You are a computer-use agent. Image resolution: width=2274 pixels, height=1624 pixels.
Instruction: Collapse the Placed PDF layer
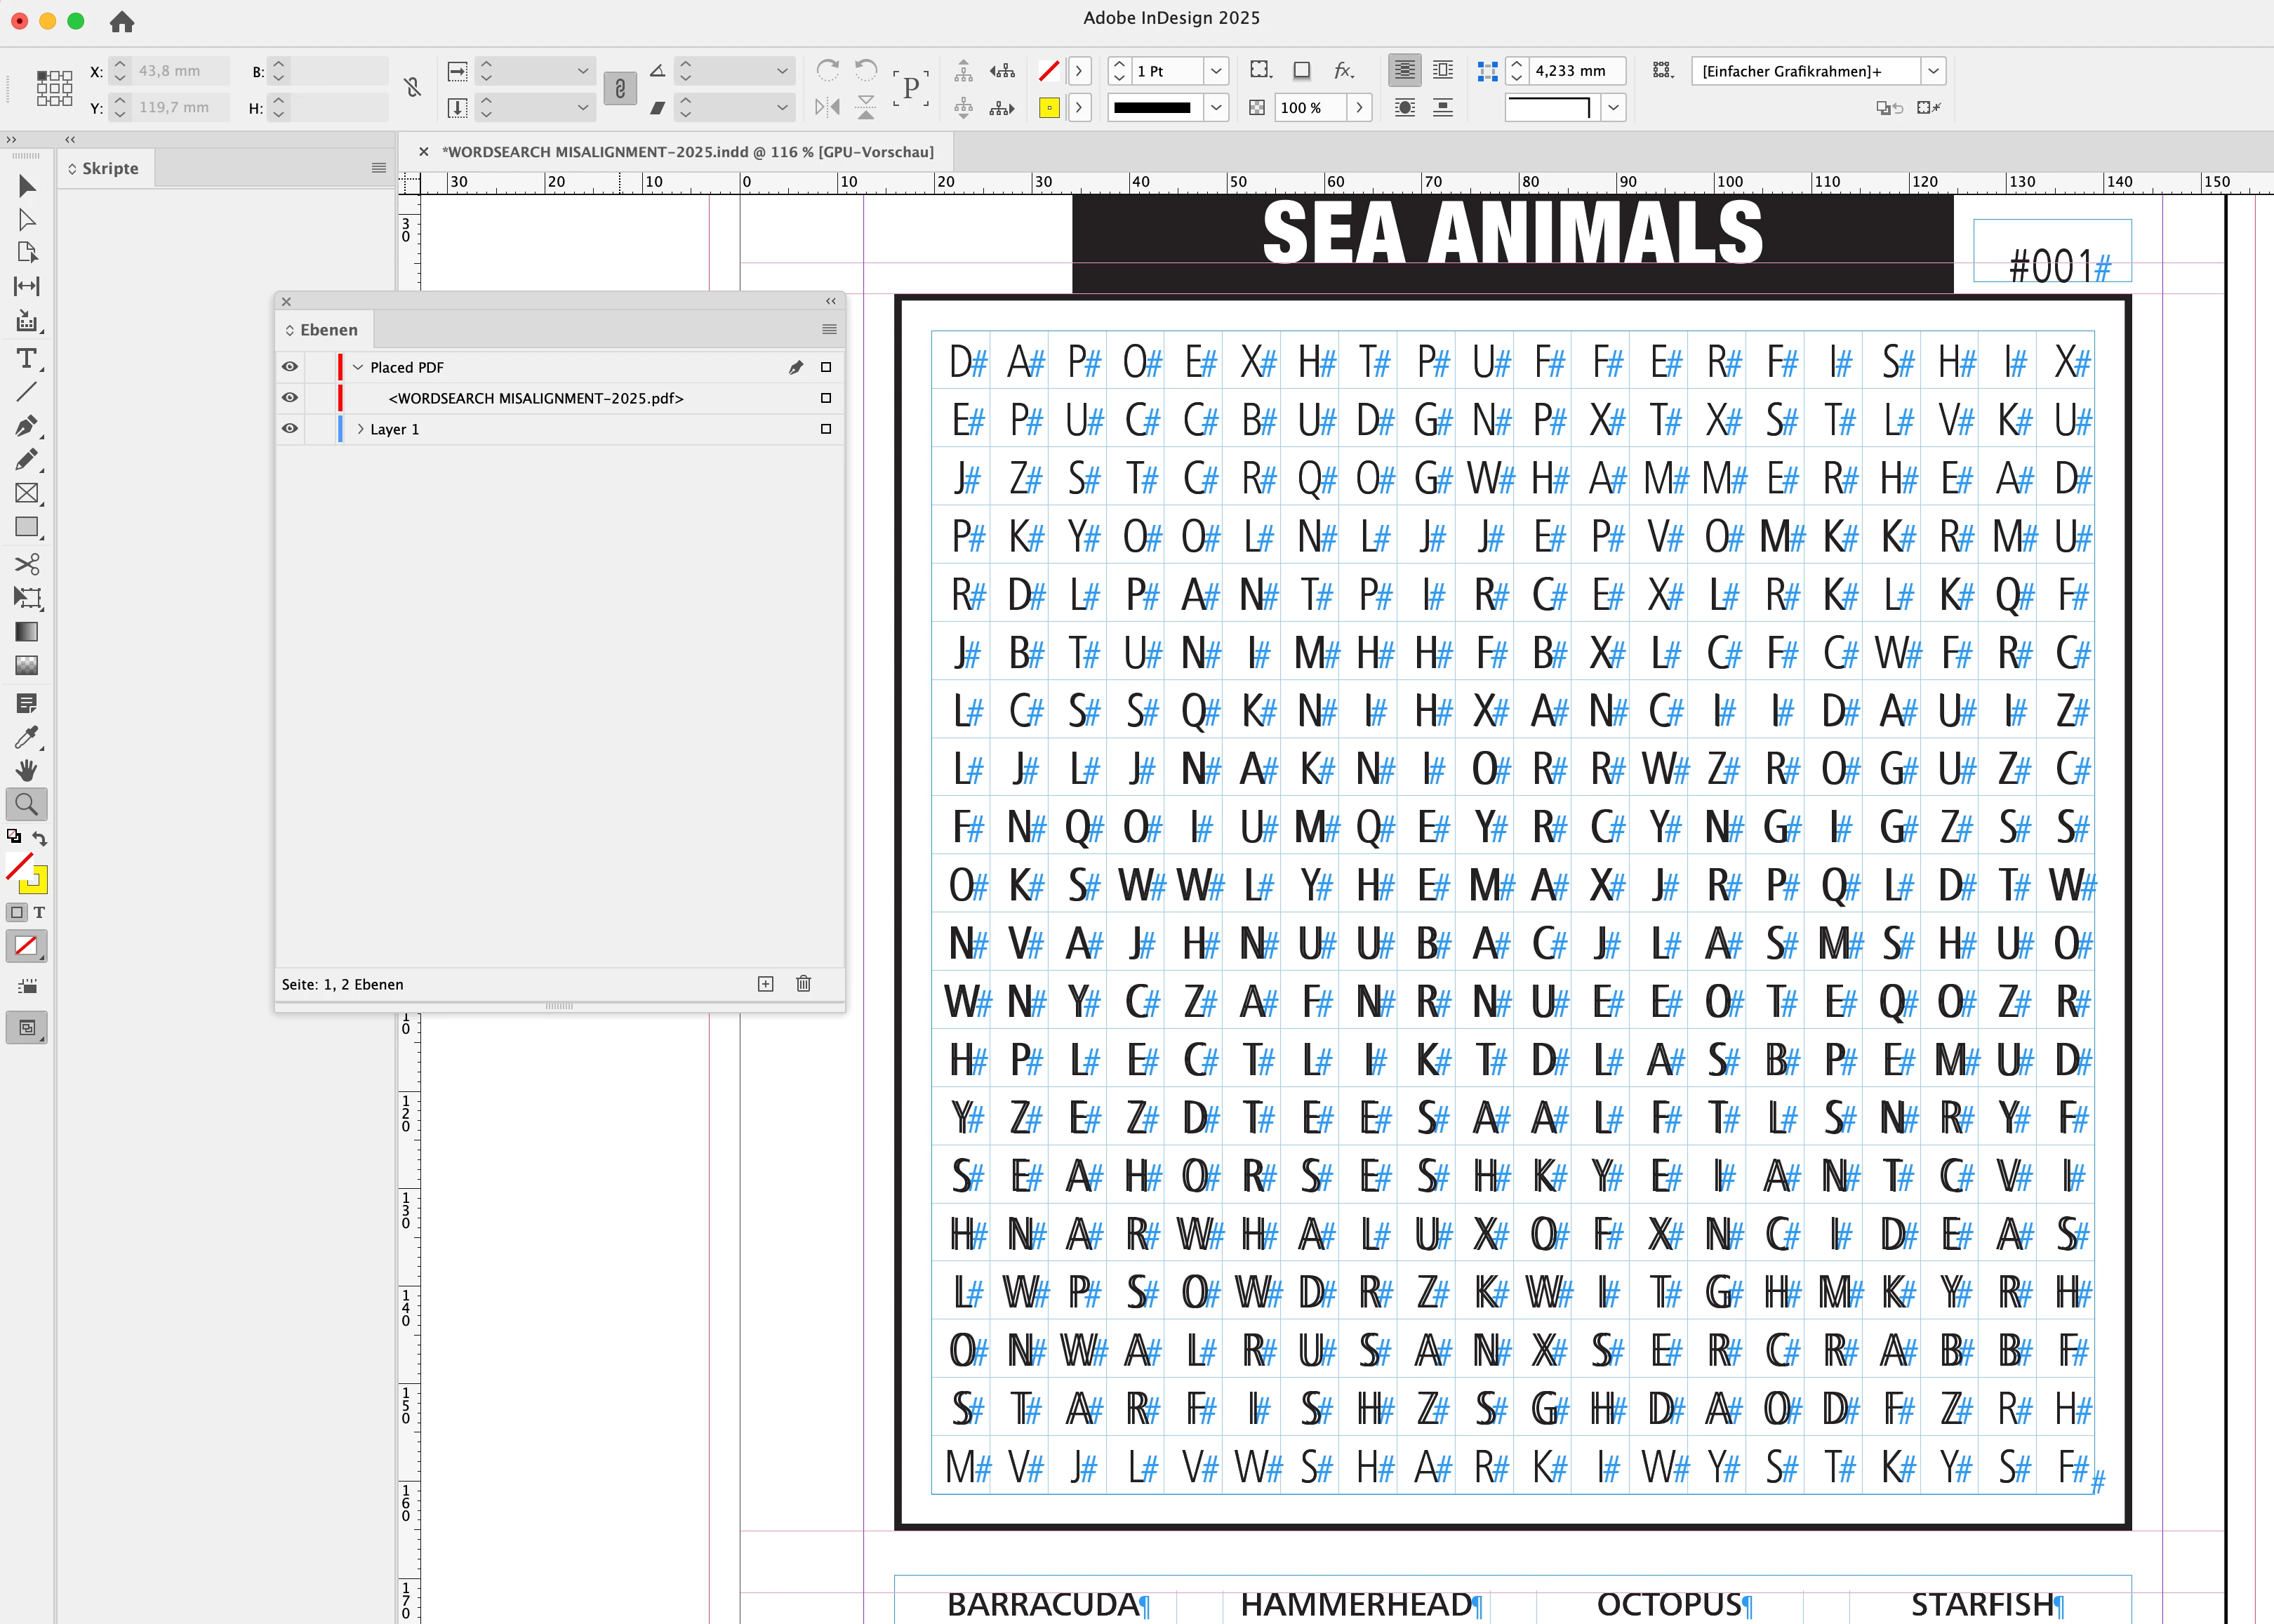(x=358, y=367)
